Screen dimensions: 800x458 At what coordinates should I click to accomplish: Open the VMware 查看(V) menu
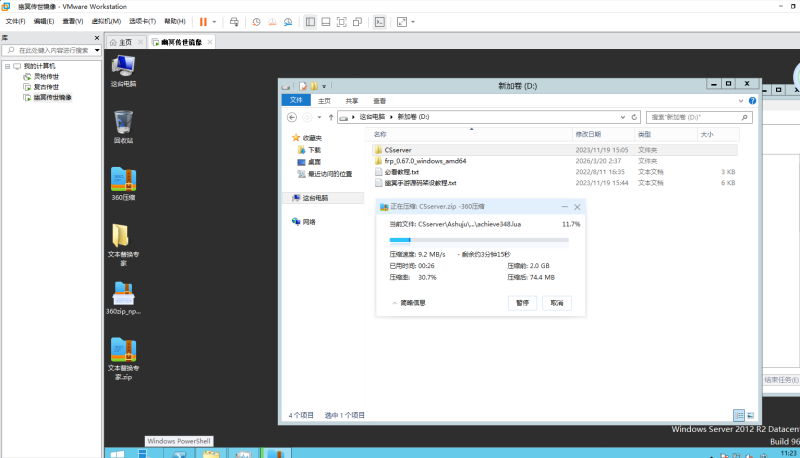(72, 21)
